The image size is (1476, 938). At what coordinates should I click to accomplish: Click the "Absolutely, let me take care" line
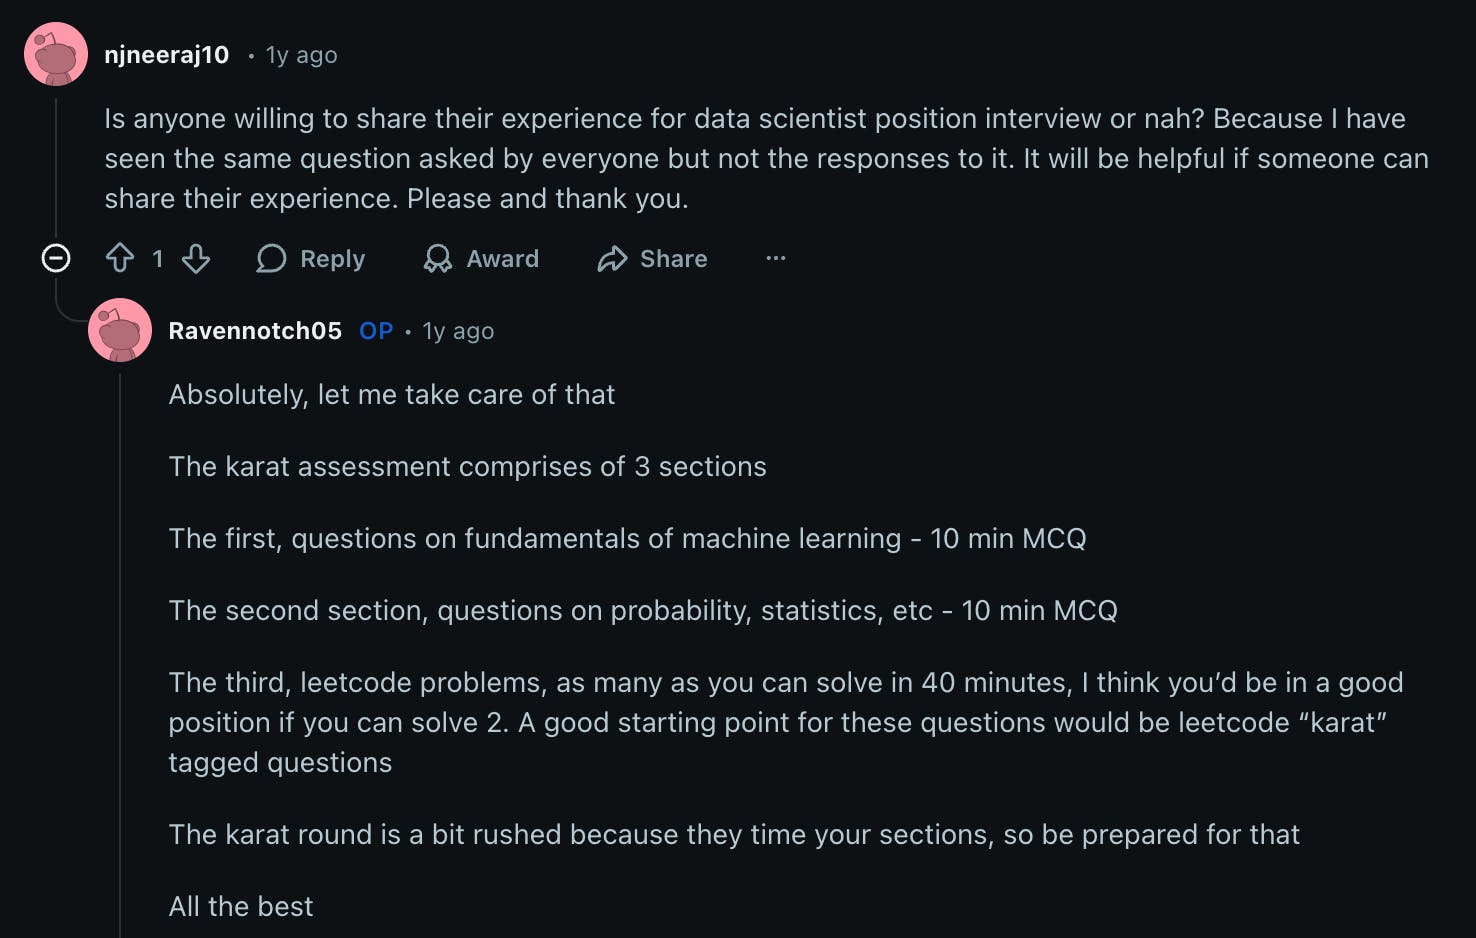tap(392, 395)
